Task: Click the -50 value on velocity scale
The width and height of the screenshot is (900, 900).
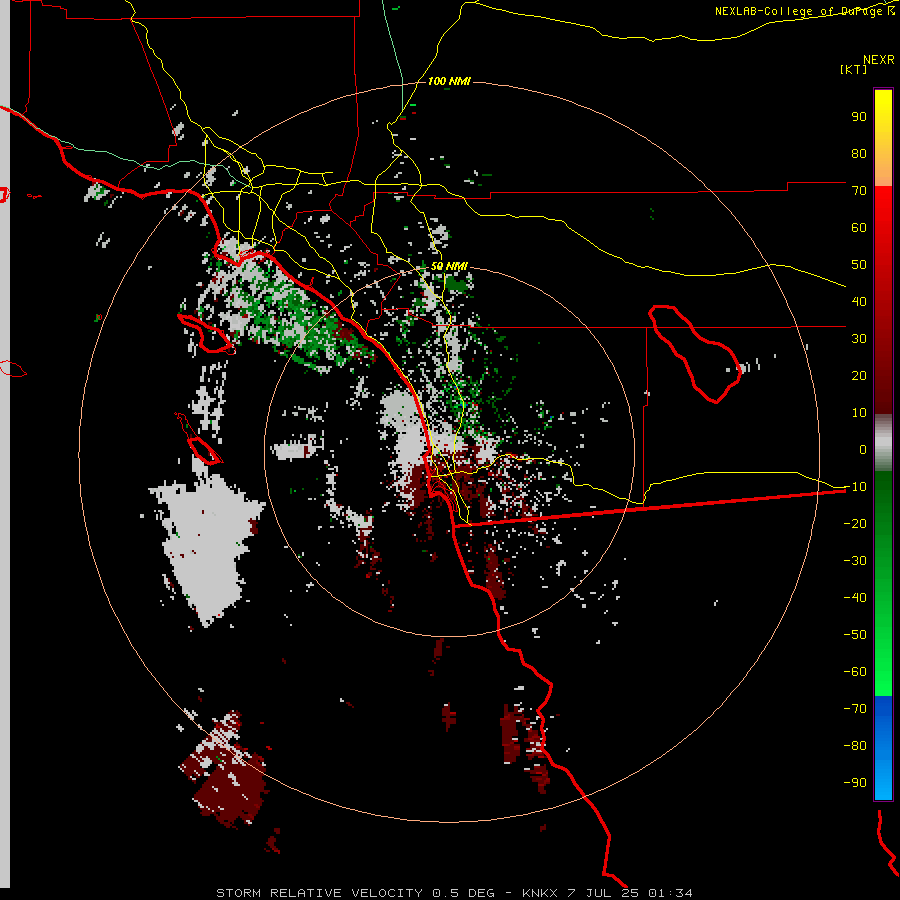Action: click(855, 635)
